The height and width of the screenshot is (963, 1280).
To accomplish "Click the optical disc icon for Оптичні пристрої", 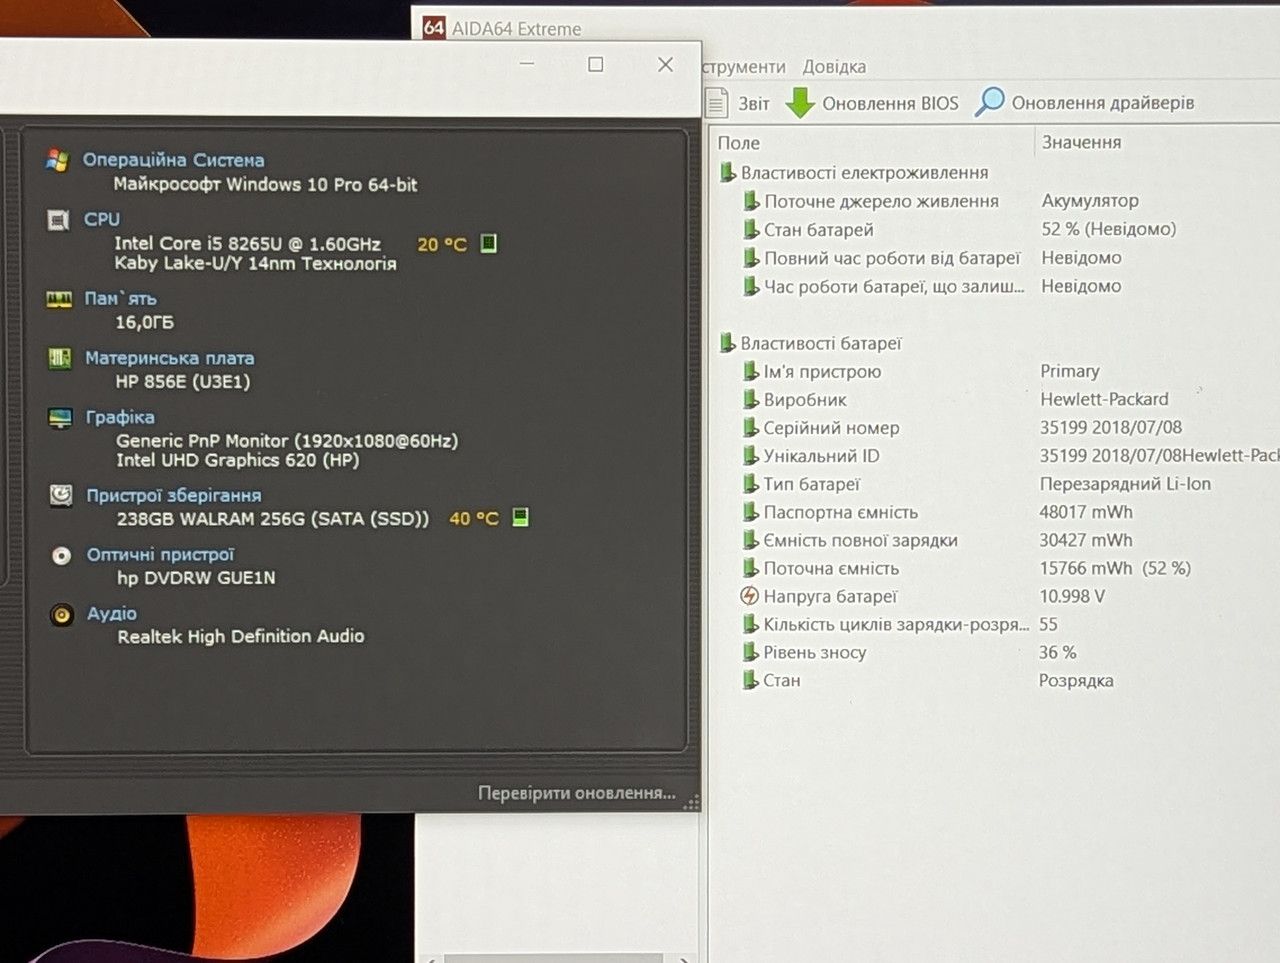I will (61, 555).
